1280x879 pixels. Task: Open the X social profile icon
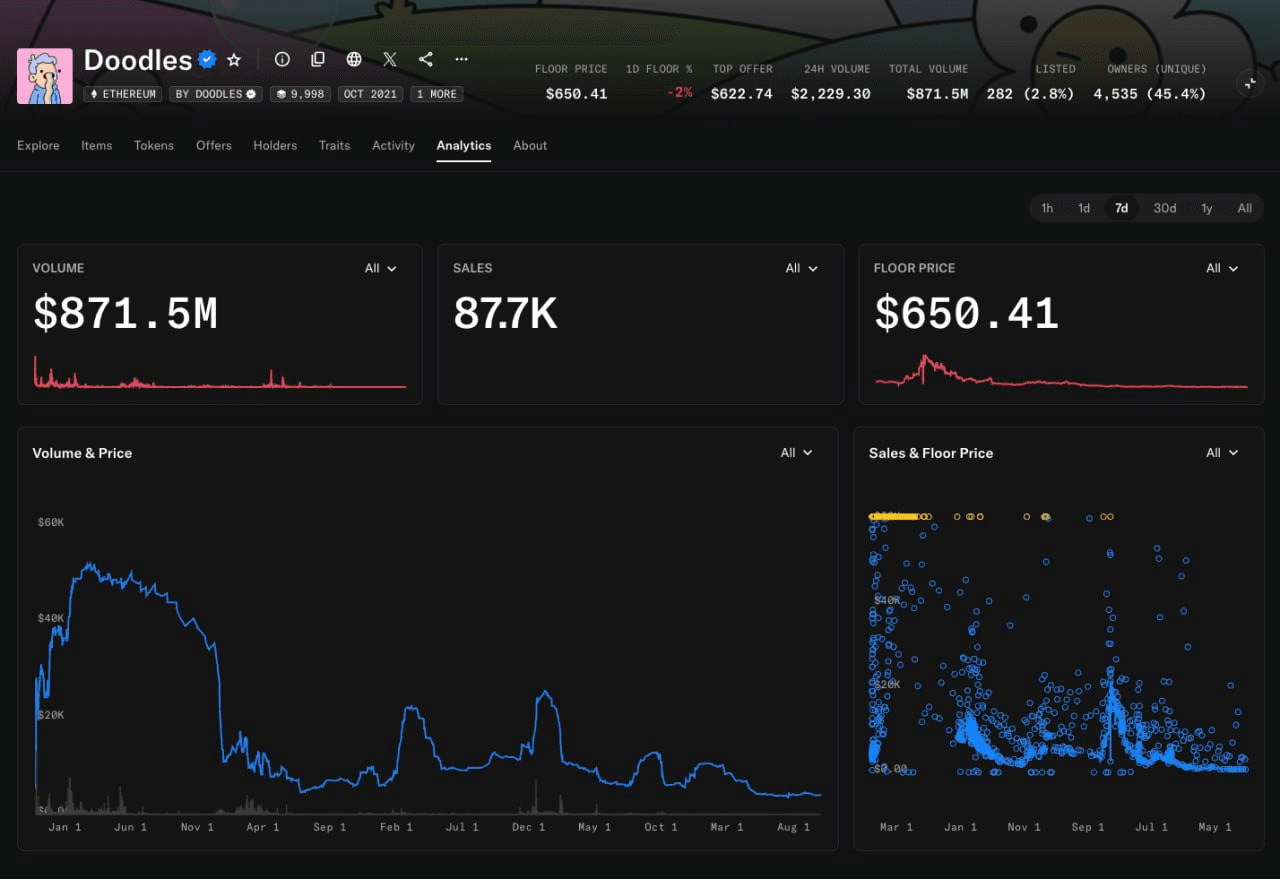[x=390, y=59]
